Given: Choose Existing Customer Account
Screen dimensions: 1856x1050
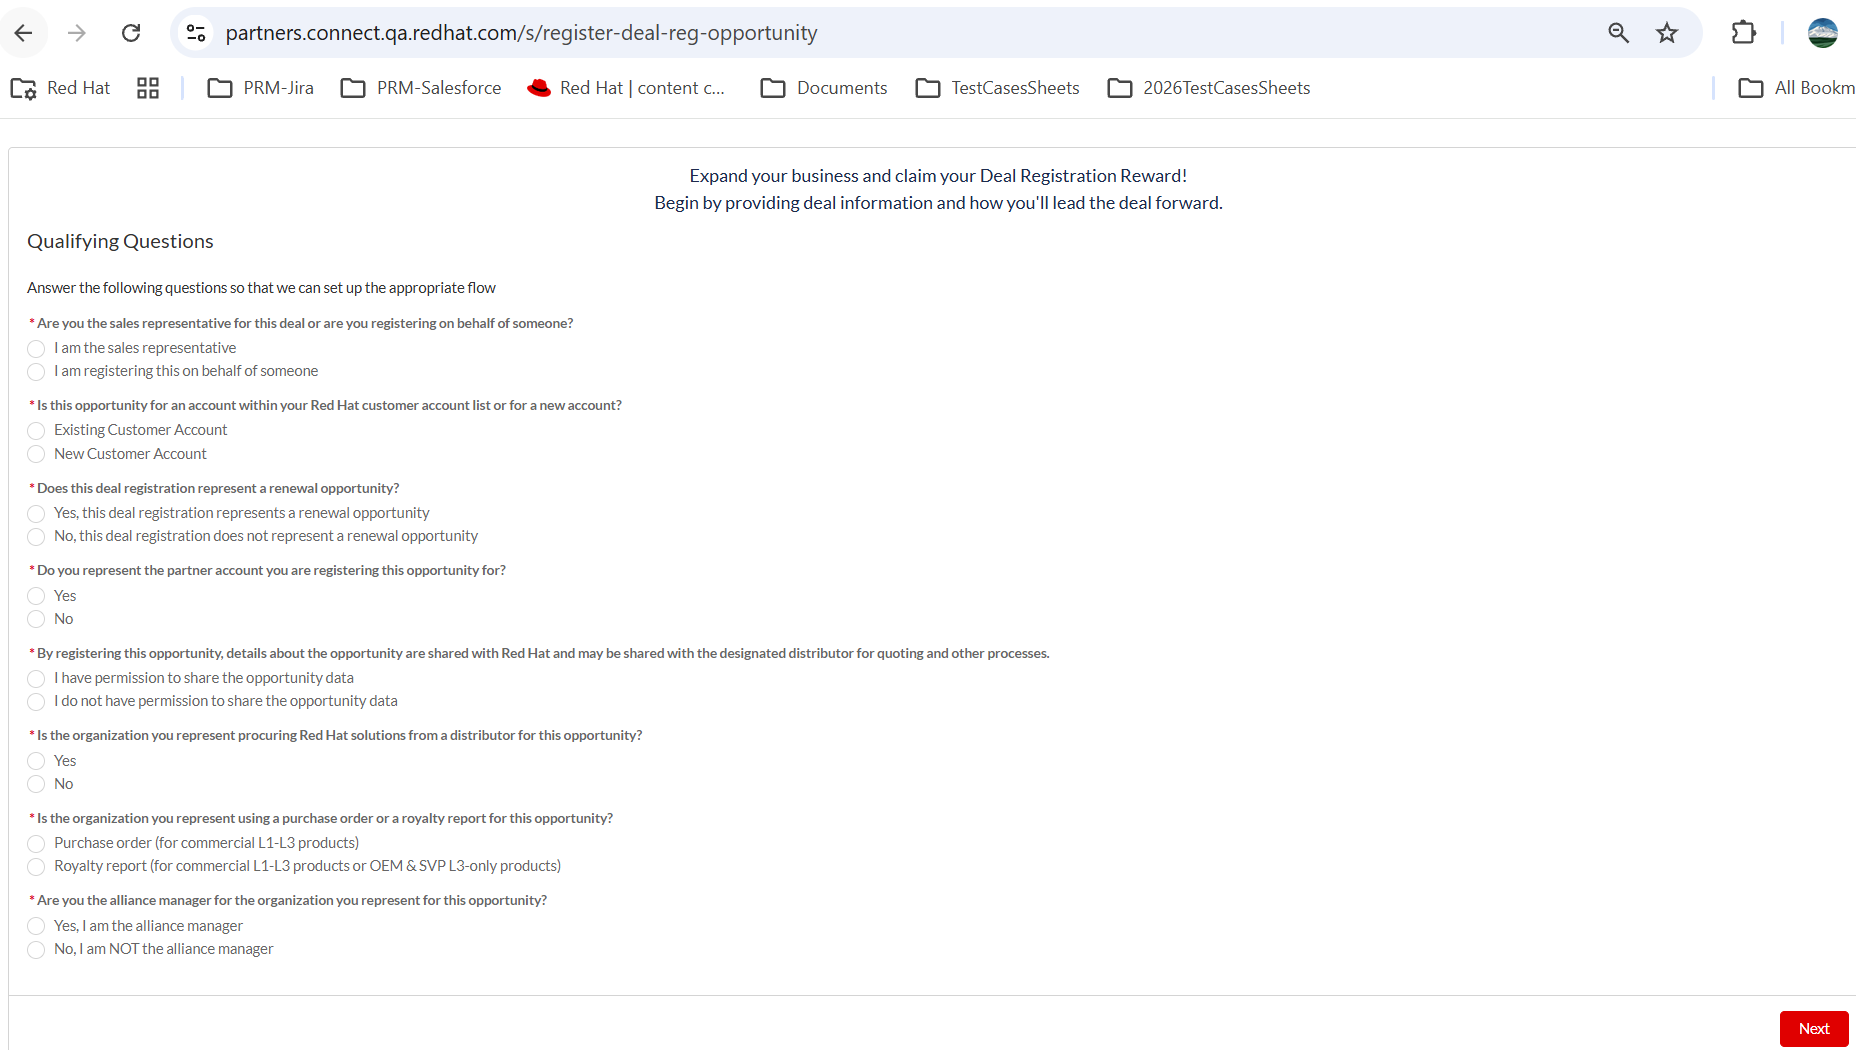Looking at the screenshot, I should pos(36,431).
